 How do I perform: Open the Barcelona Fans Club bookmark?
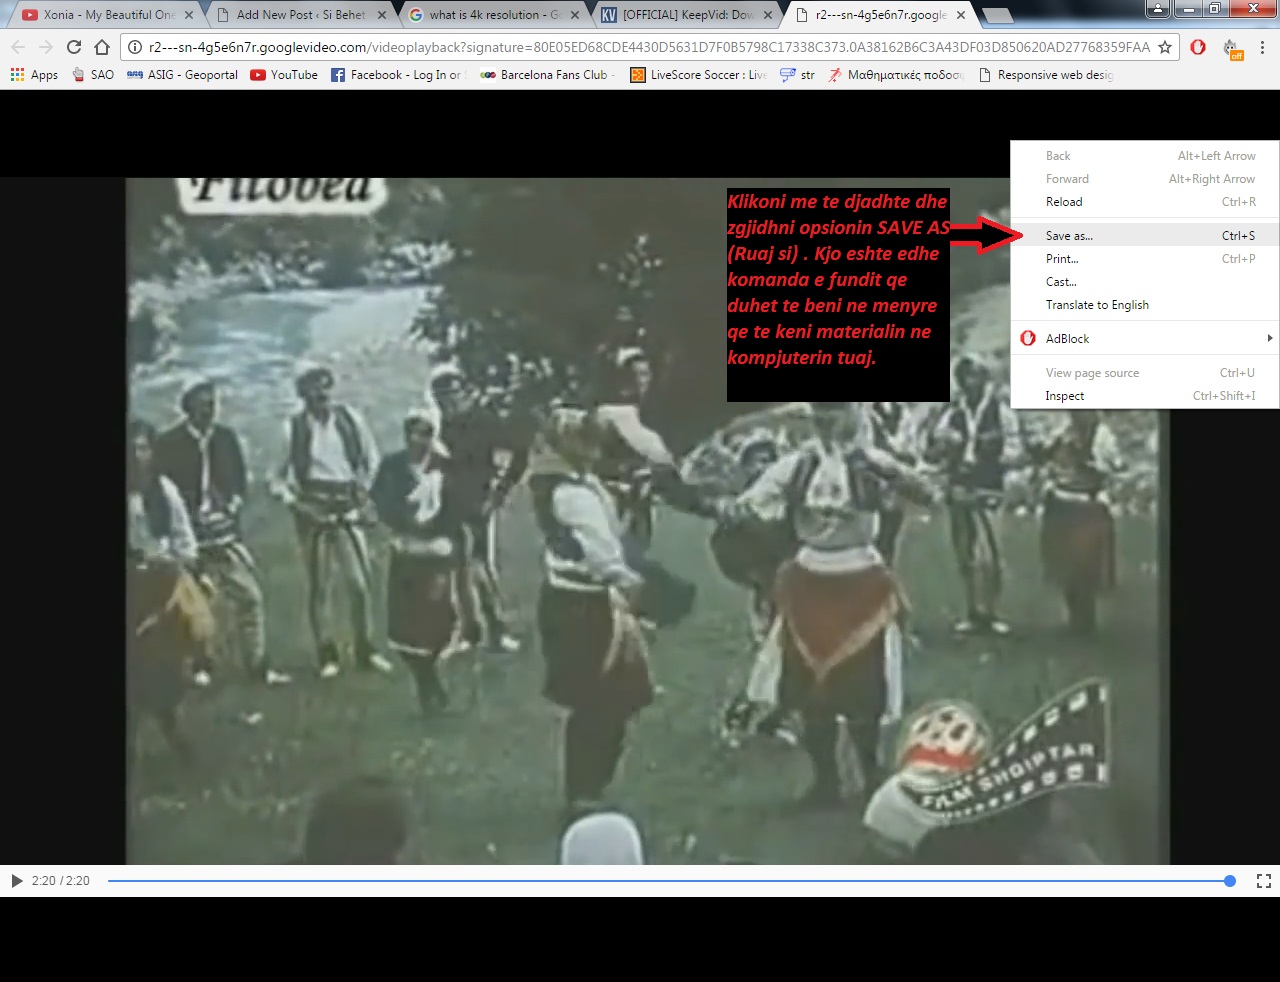(546, 75)
